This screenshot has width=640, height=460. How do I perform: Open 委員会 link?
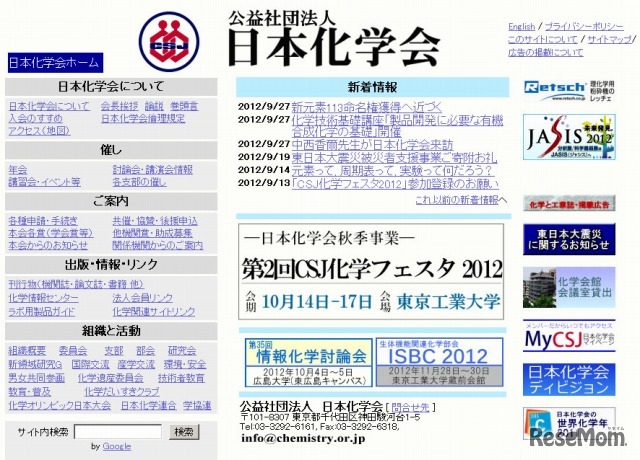coord(73,351)
